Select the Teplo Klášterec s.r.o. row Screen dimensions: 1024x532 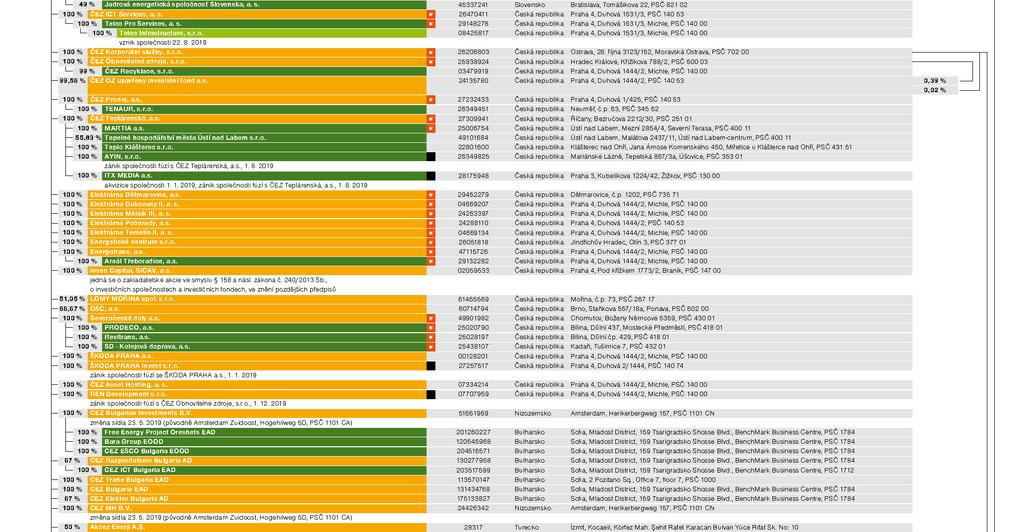click(x=264, y=148)
